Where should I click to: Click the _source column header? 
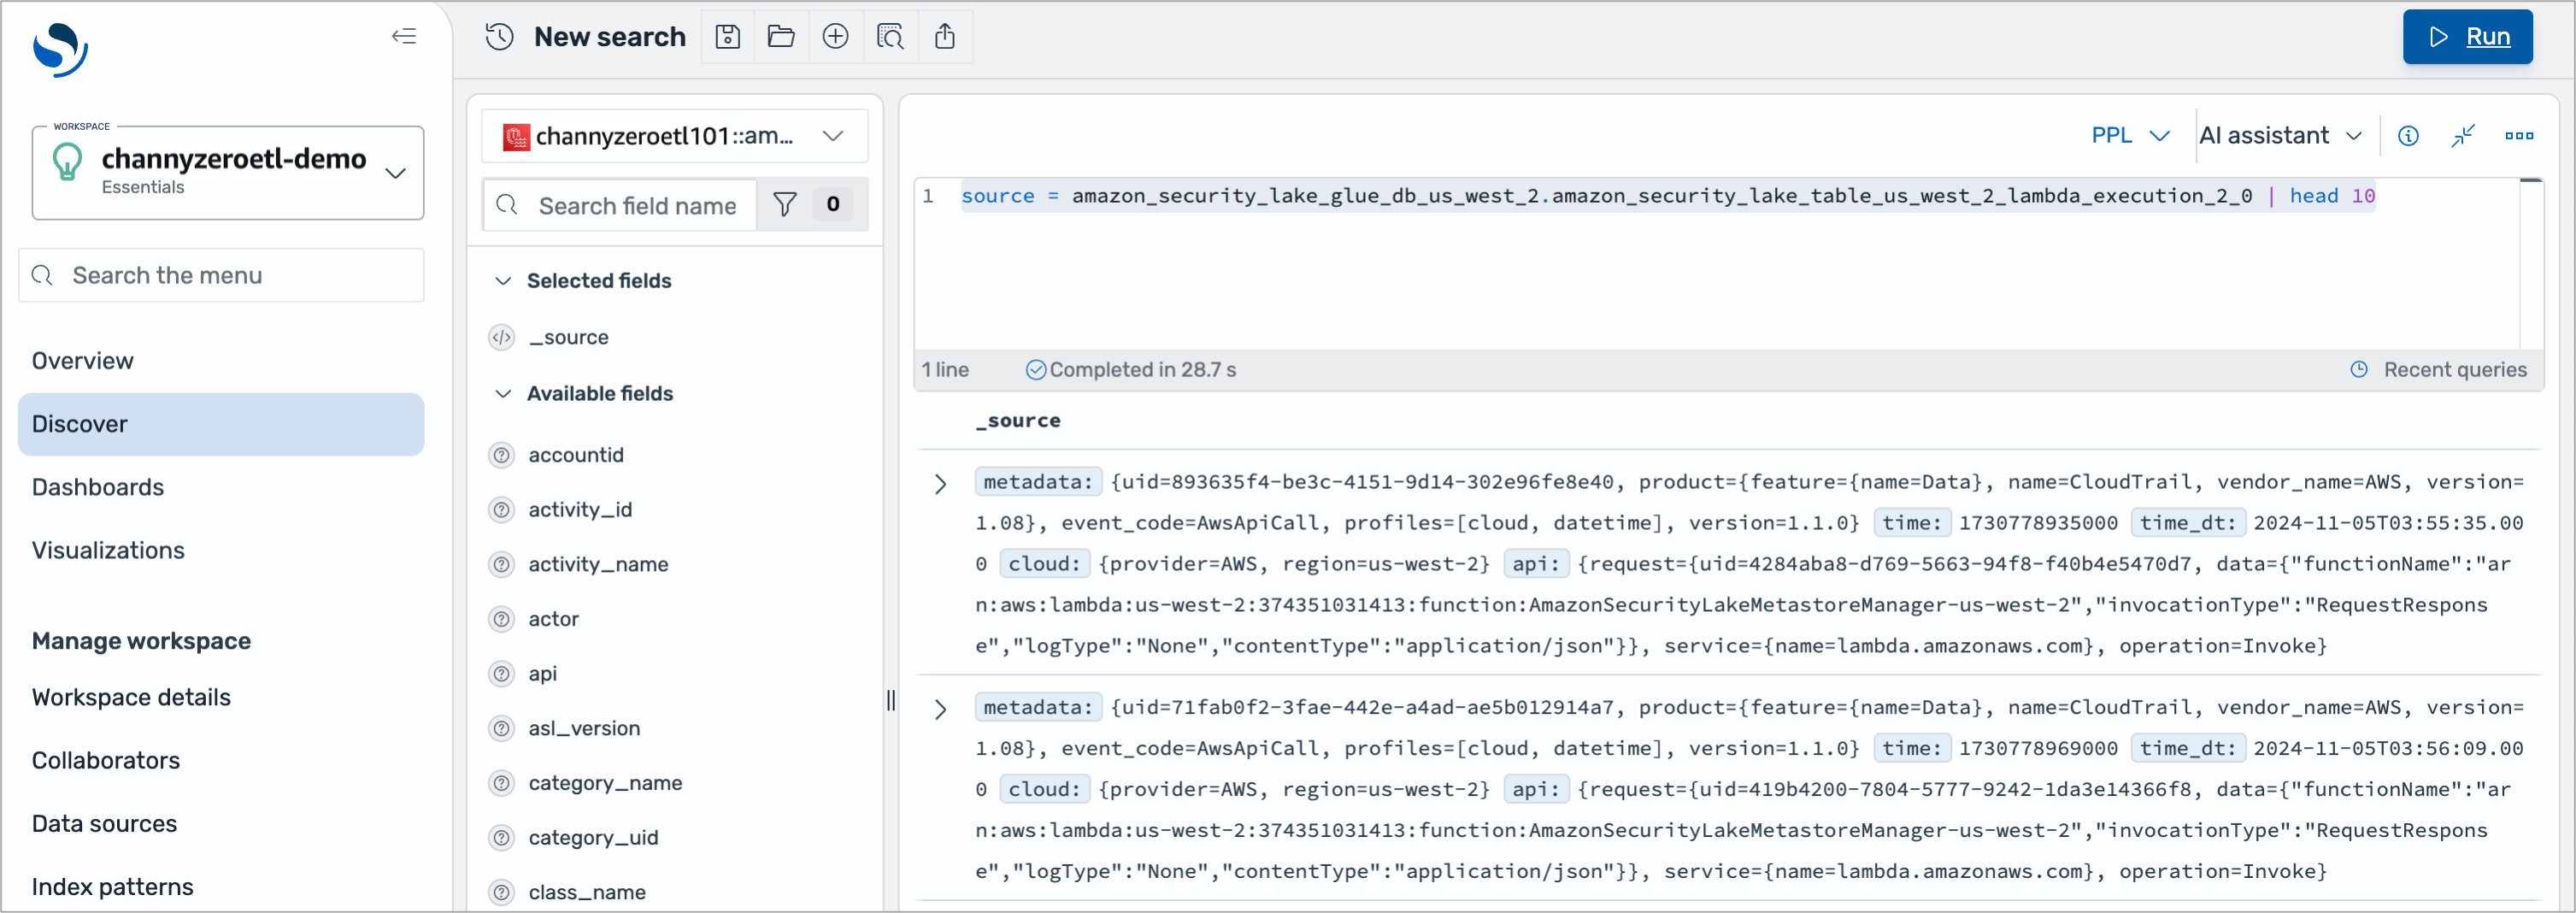coord(1018,421)
